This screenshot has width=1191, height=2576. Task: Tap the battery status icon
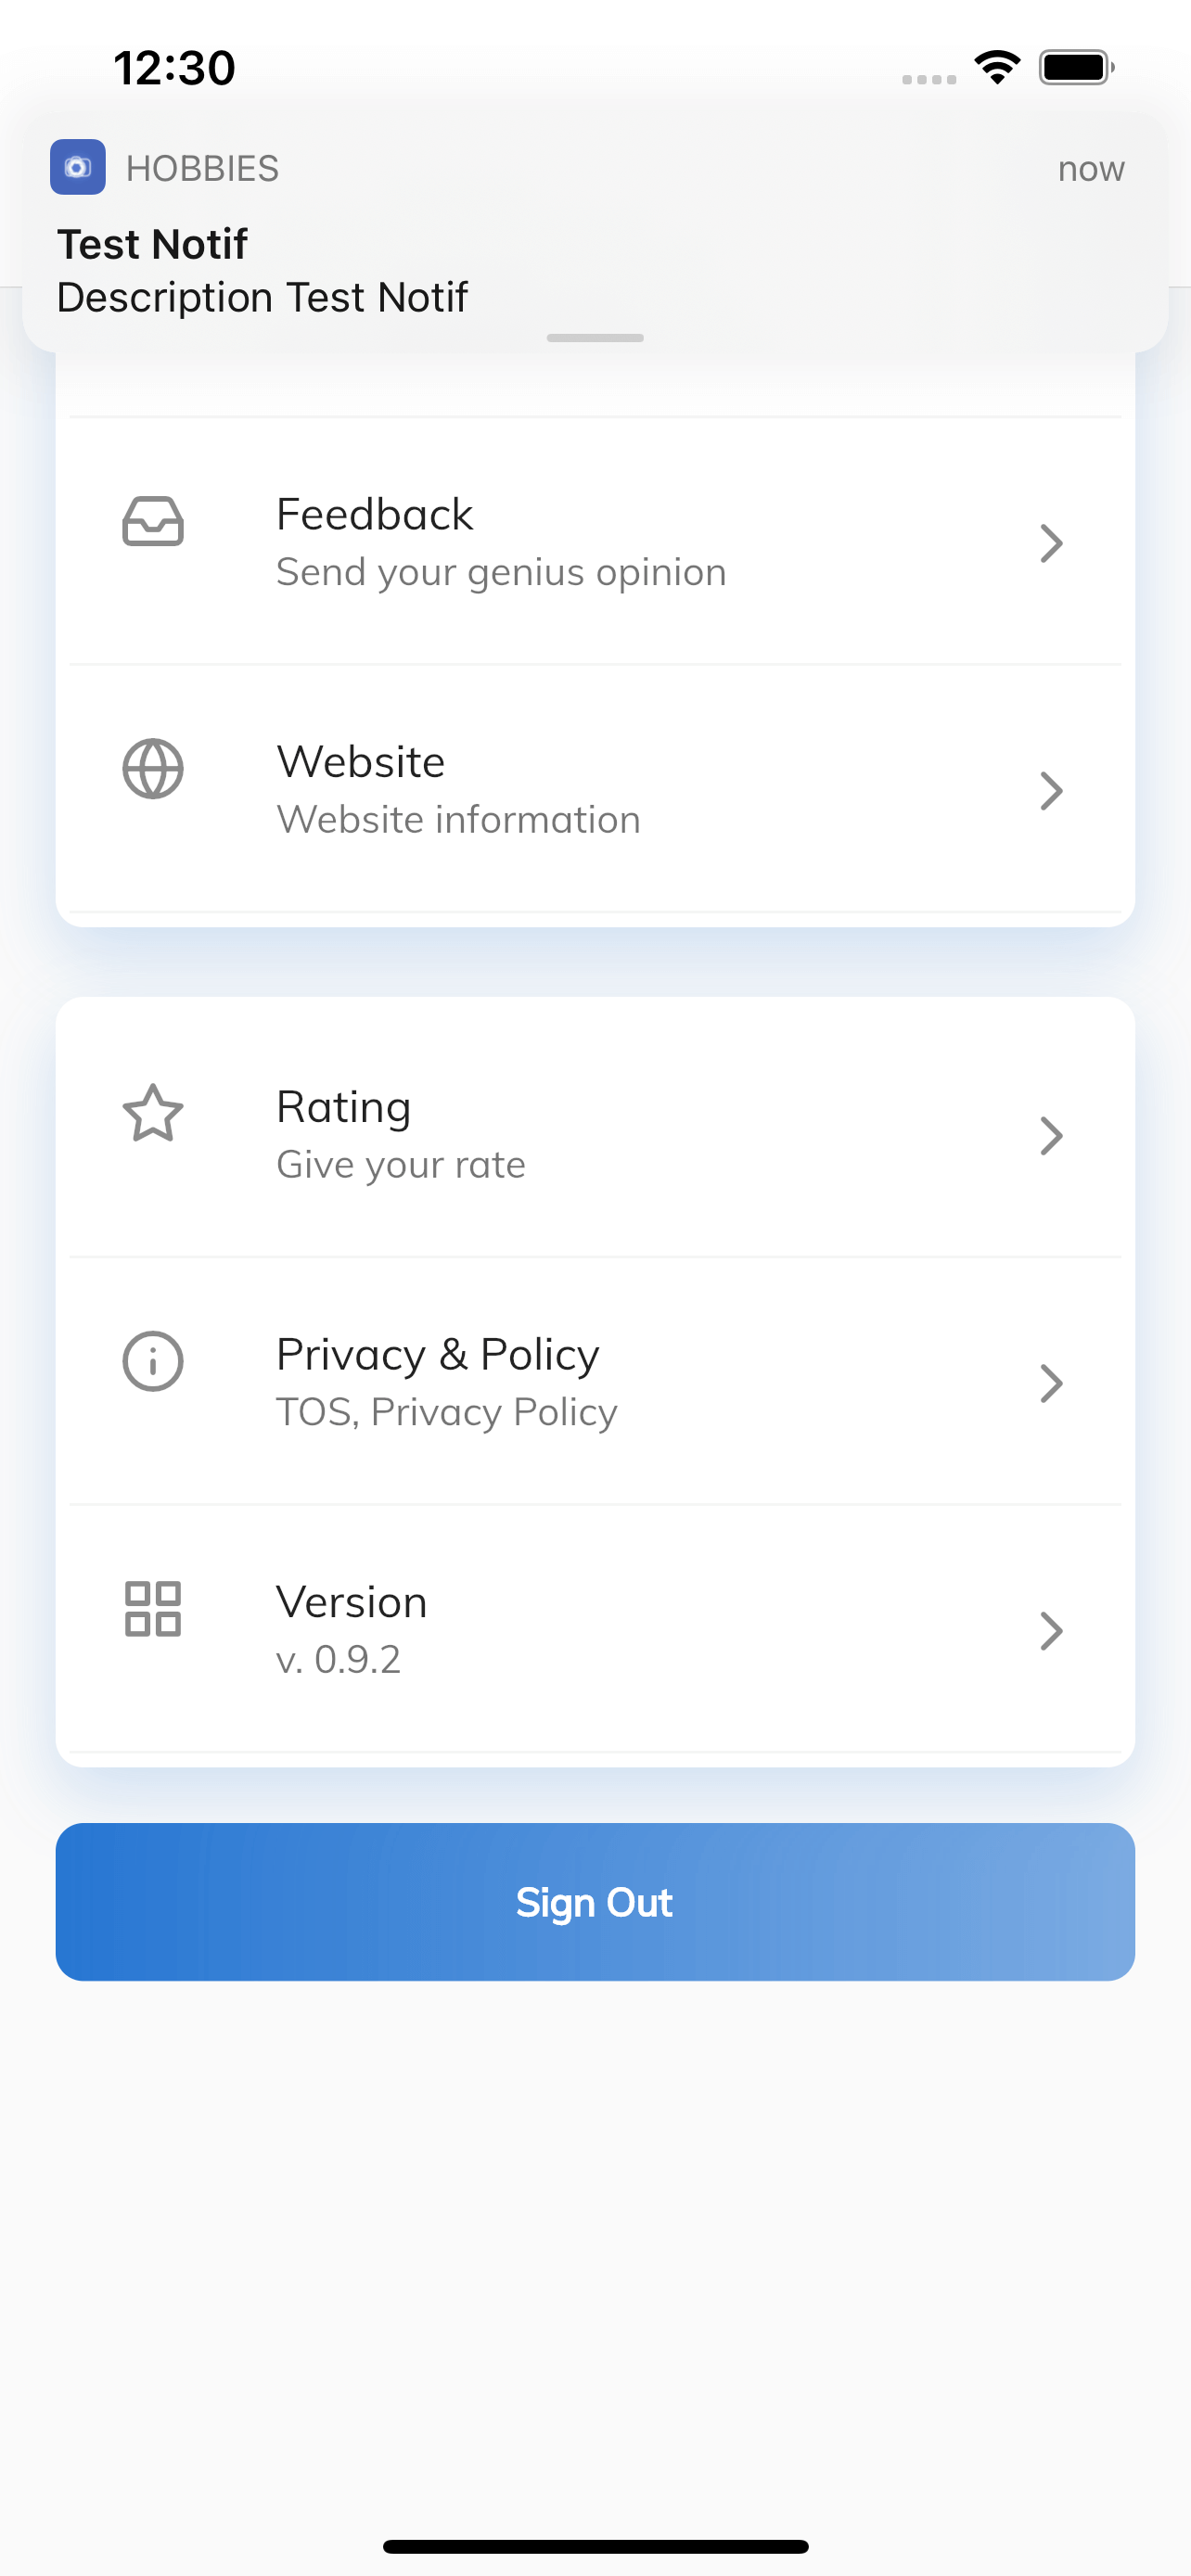pyautogui.click(x=1076, y=67)
